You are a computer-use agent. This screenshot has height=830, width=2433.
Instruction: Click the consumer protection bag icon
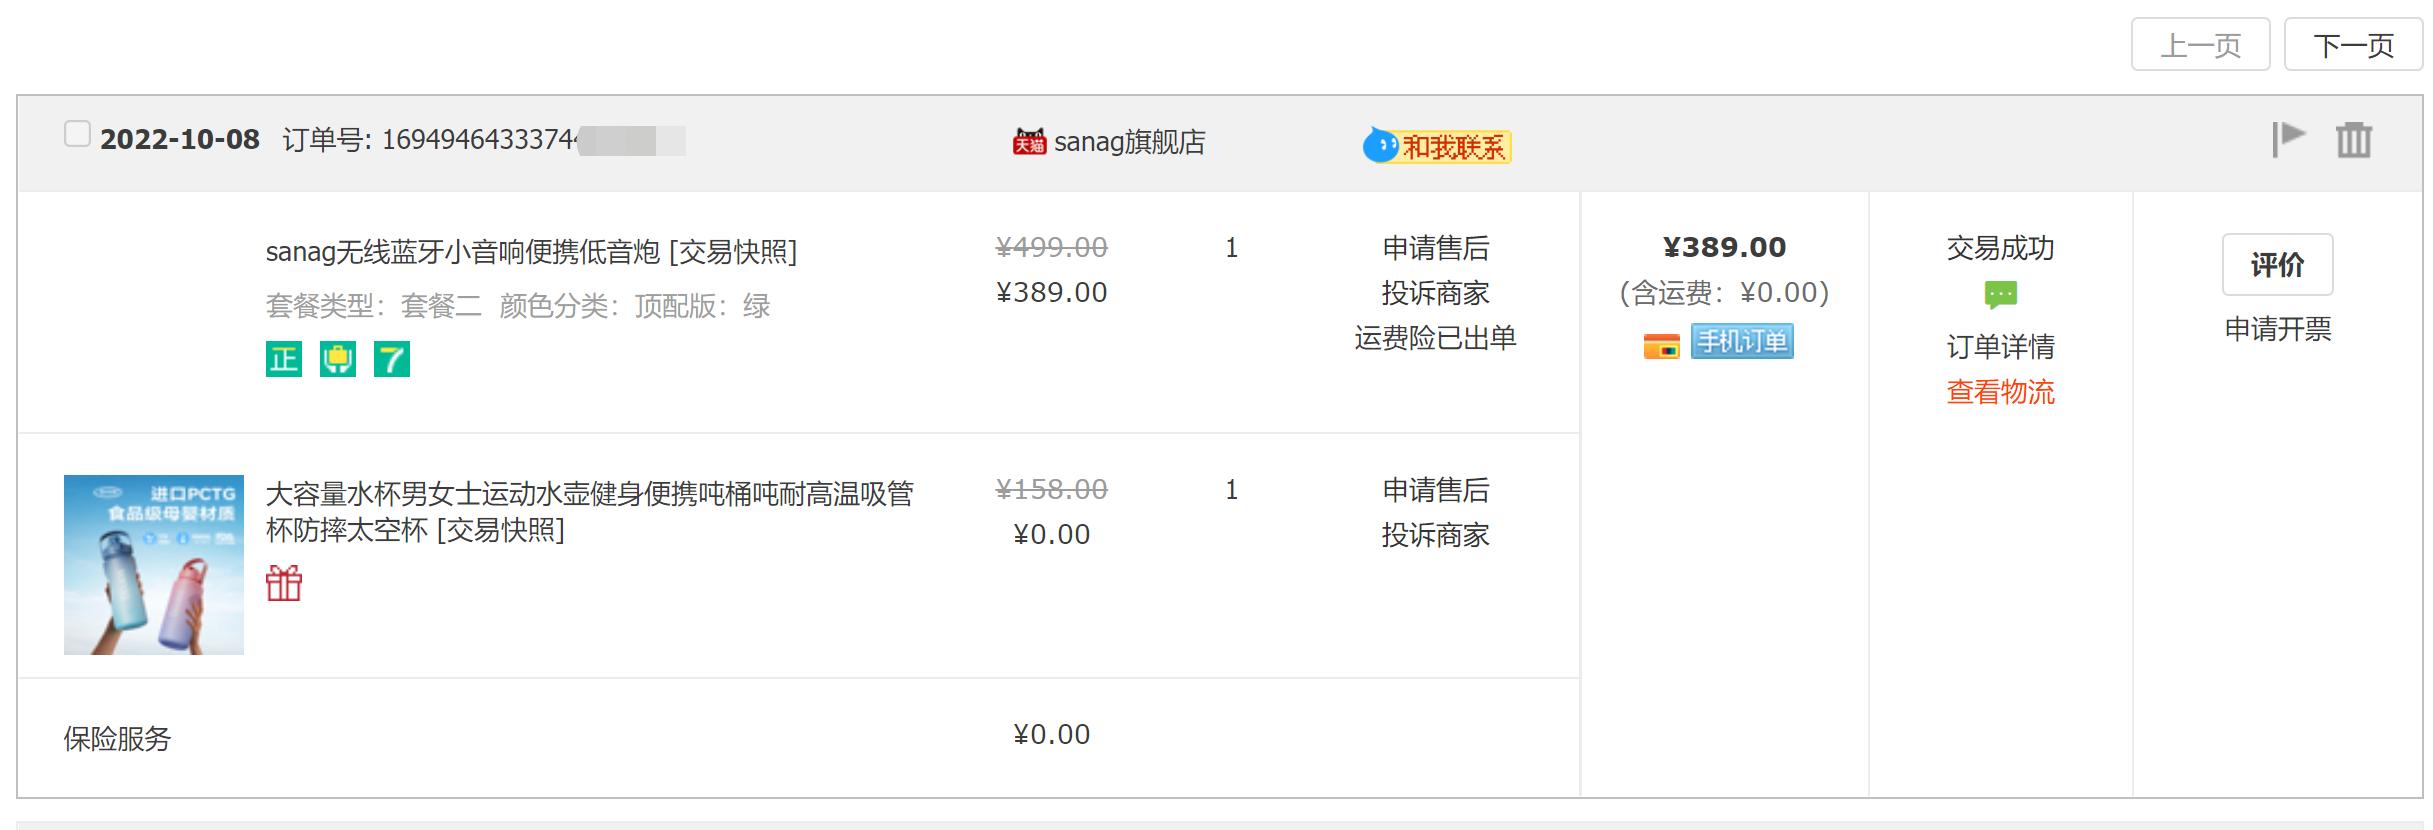pos(338,358)
